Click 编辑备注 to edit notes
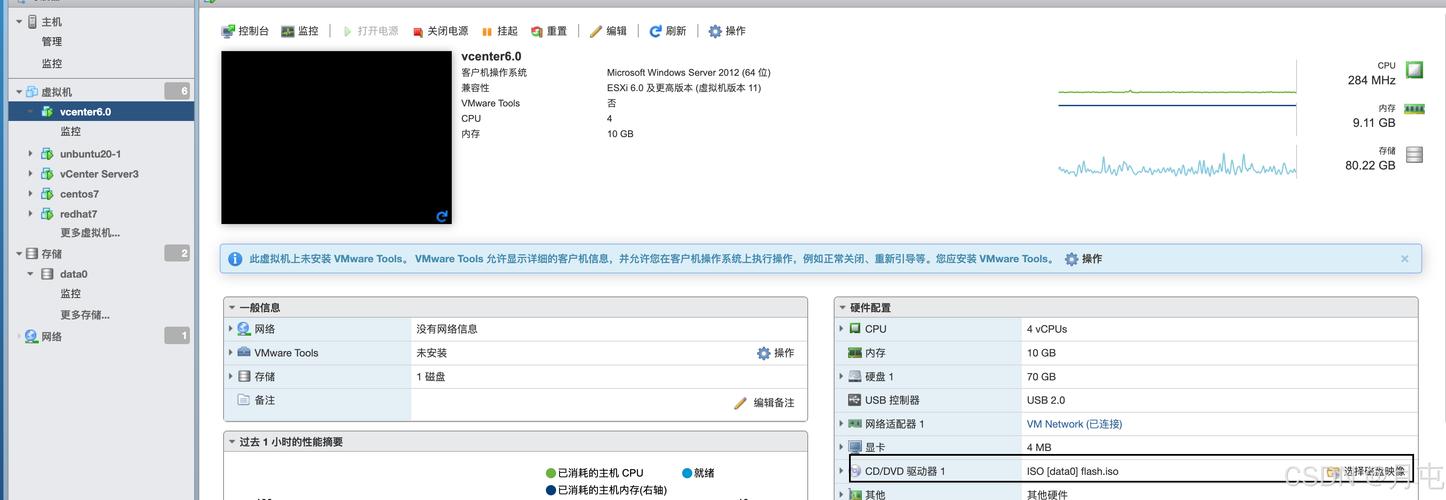The image size is (1446, 500). pyautogui.click(x=765, y=402)
